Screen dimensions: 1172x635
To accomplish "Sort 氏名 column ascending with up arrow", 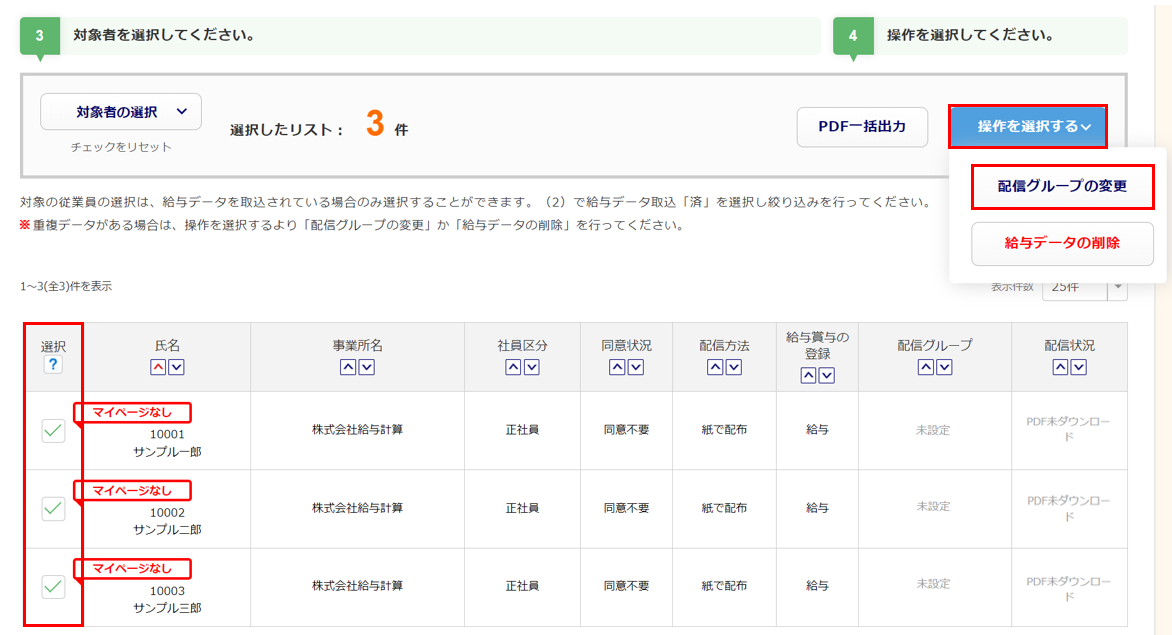I will tap(158, 367).
